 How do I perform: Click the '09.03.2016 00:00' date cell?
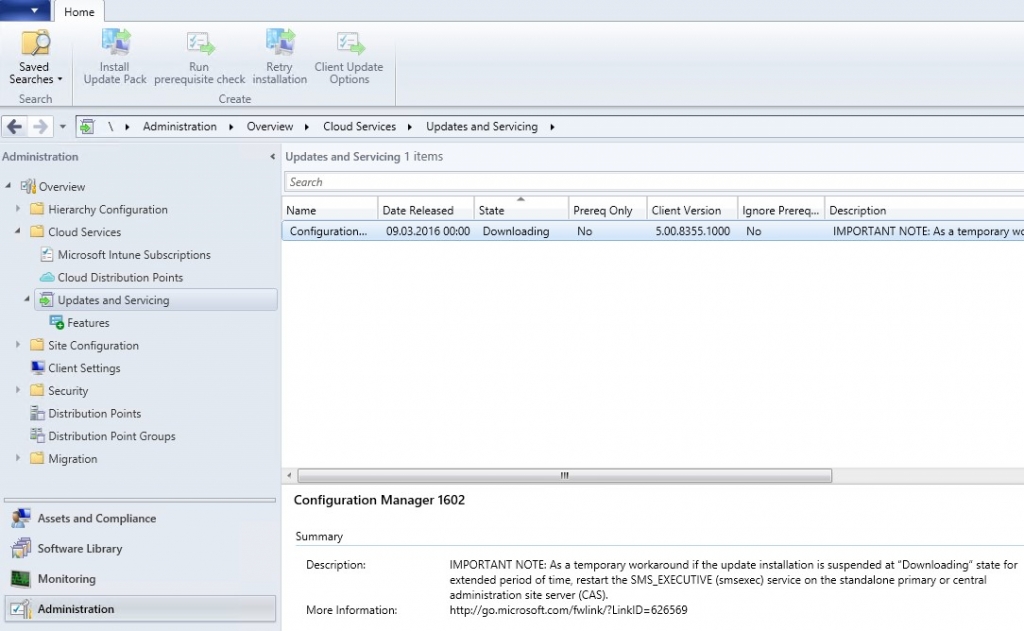tap(428, 231)
